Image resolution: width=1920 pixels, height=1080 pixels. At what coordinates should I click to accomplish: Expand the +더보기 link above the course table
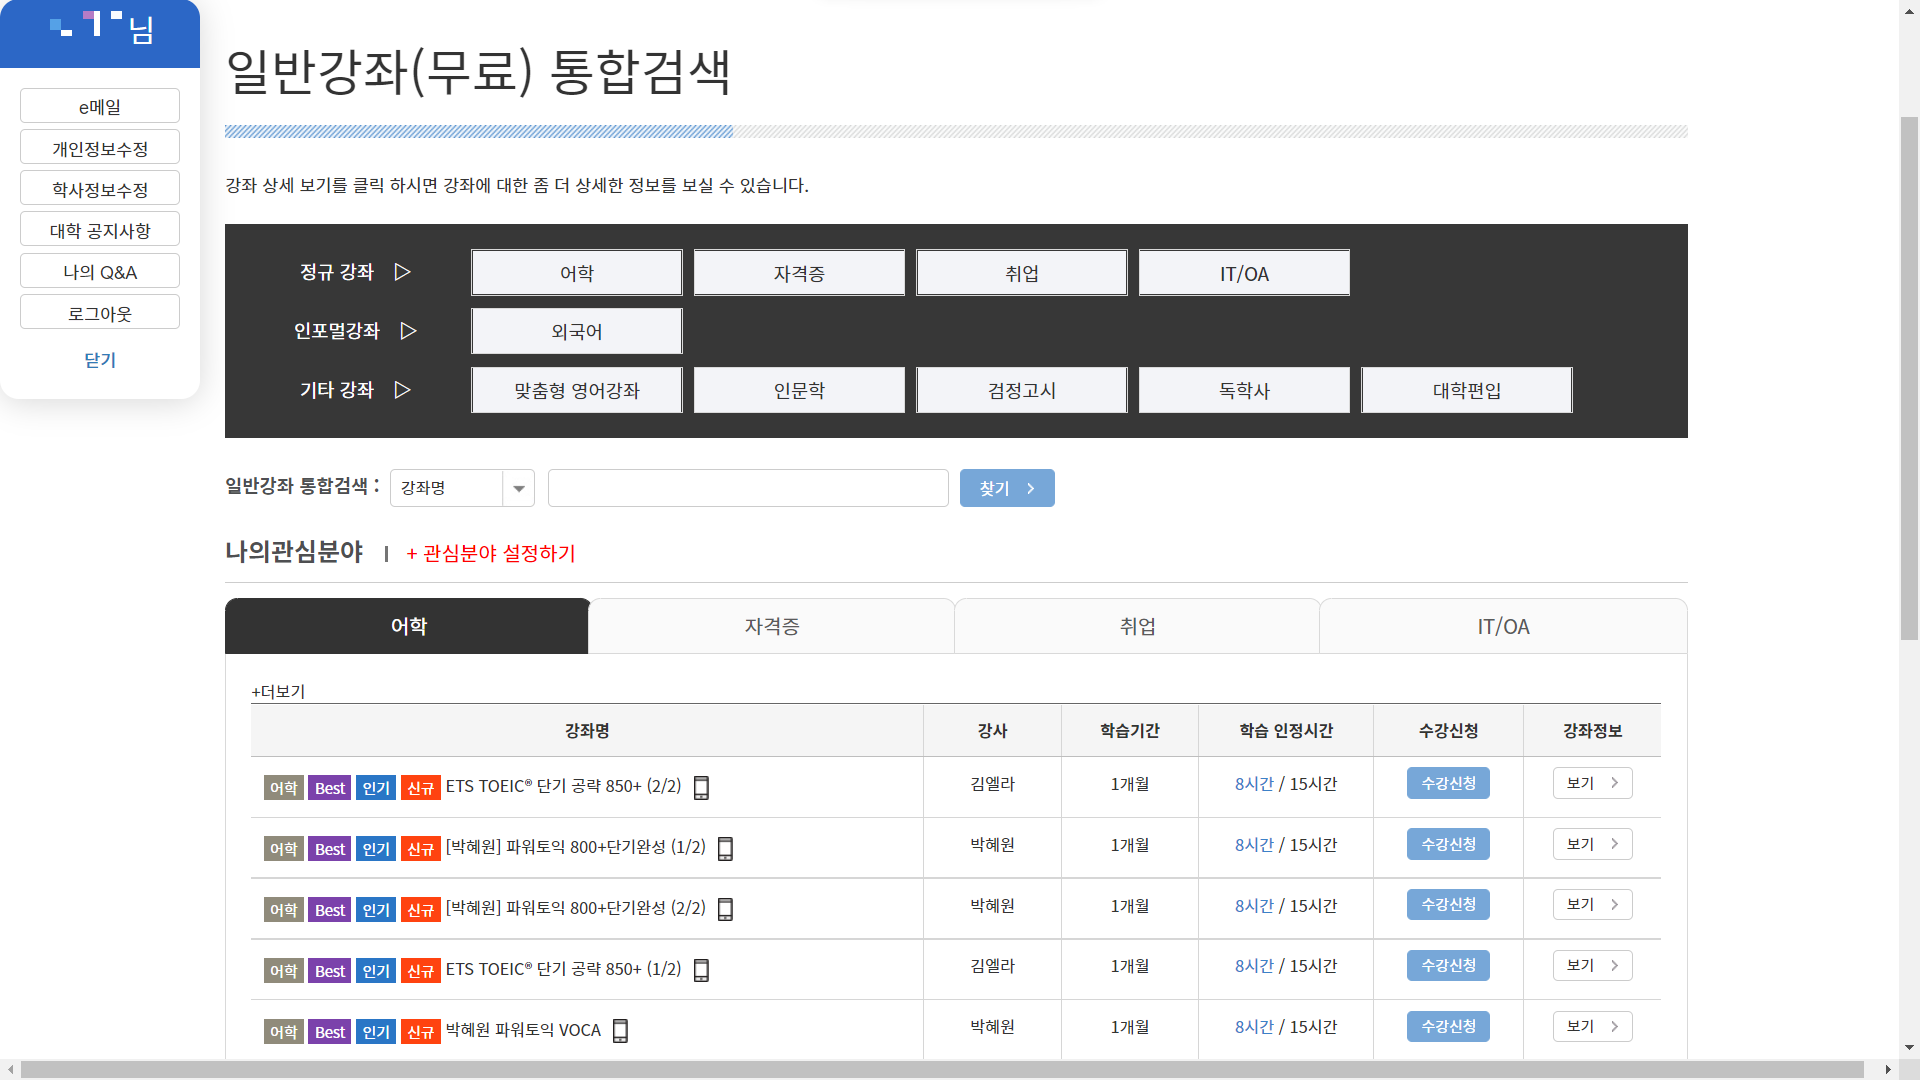tap(278, 691)
